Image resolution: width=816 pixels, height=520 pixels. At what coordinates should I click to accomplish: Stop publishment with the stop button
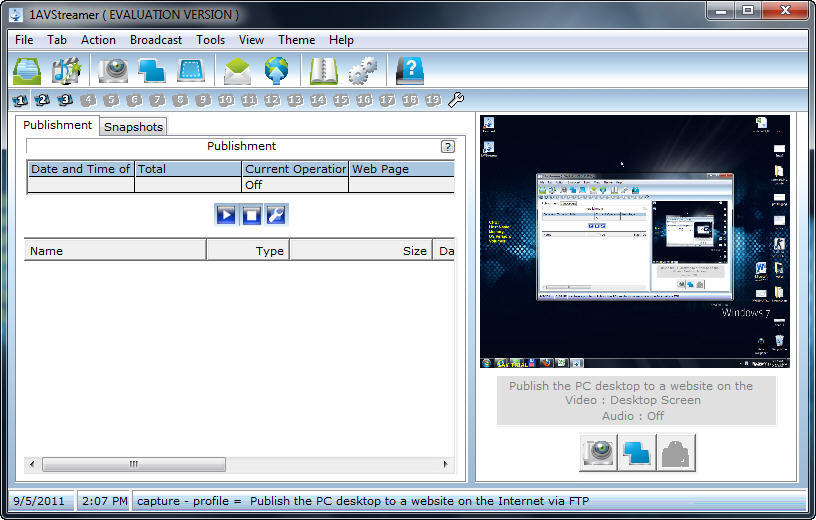(251, 214)
